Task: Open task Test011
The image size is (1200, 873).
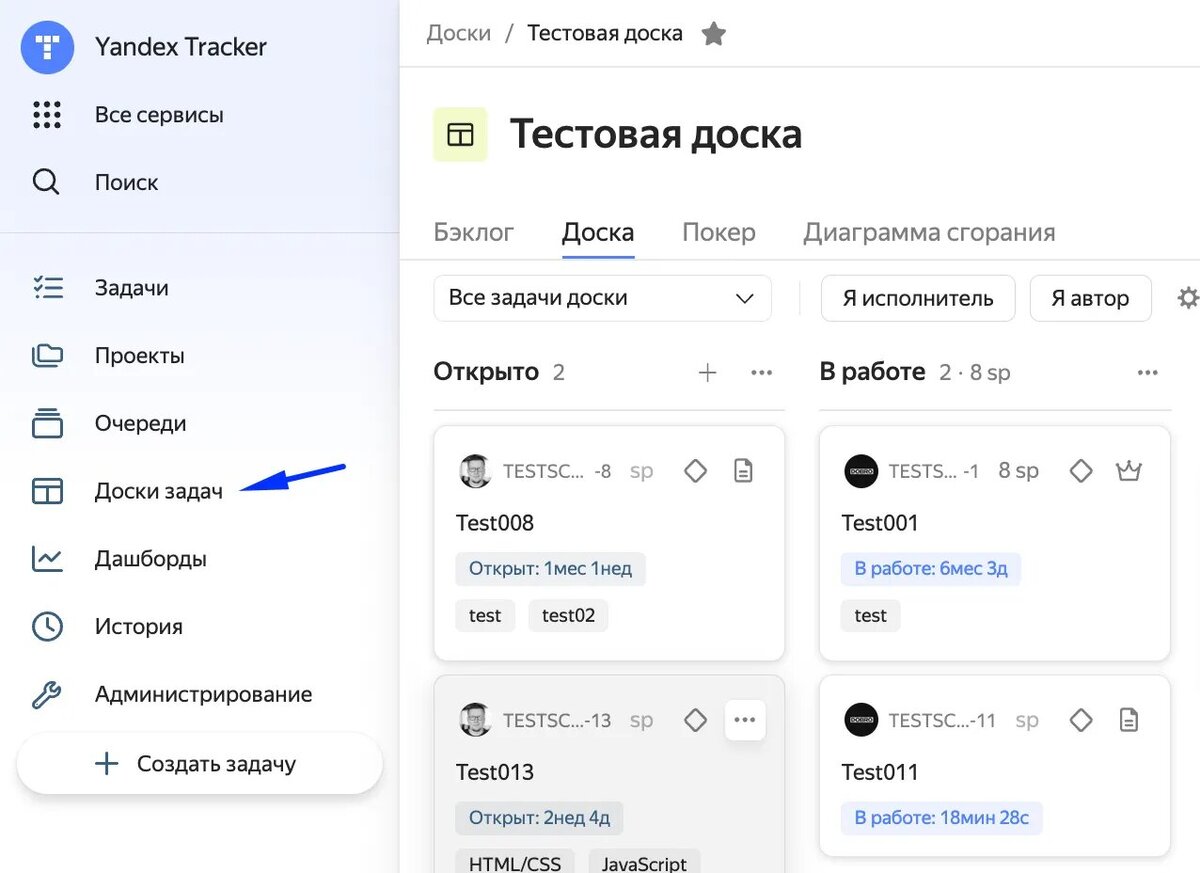Action: point(880,772)
